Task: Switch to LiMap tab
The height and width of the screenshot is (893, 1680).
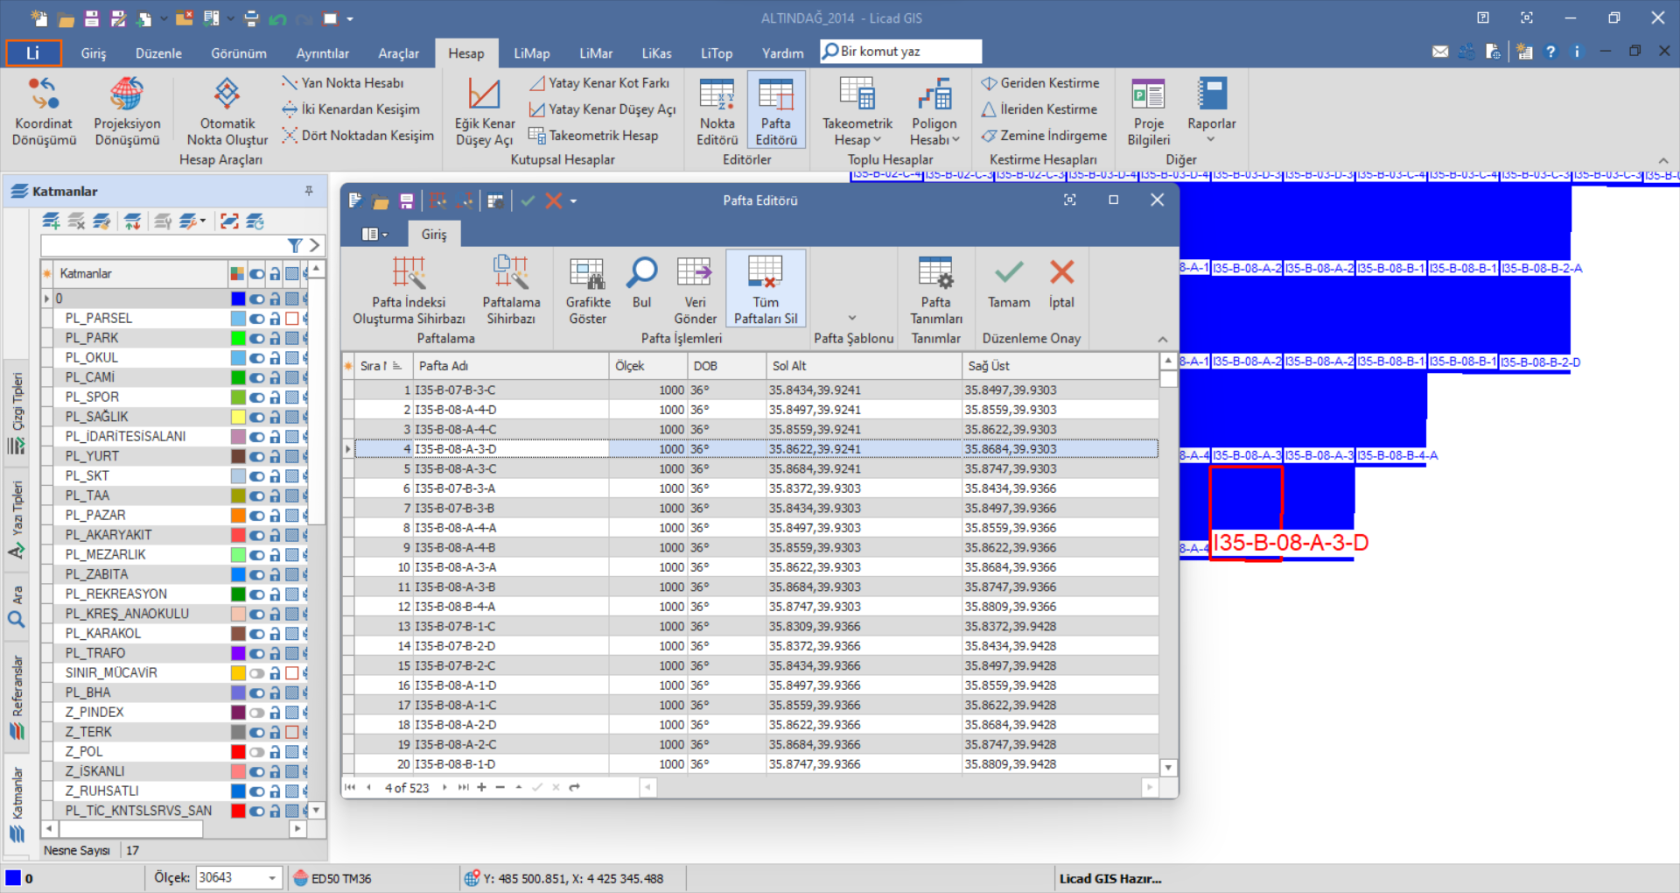Action: [x=532, y=53]
